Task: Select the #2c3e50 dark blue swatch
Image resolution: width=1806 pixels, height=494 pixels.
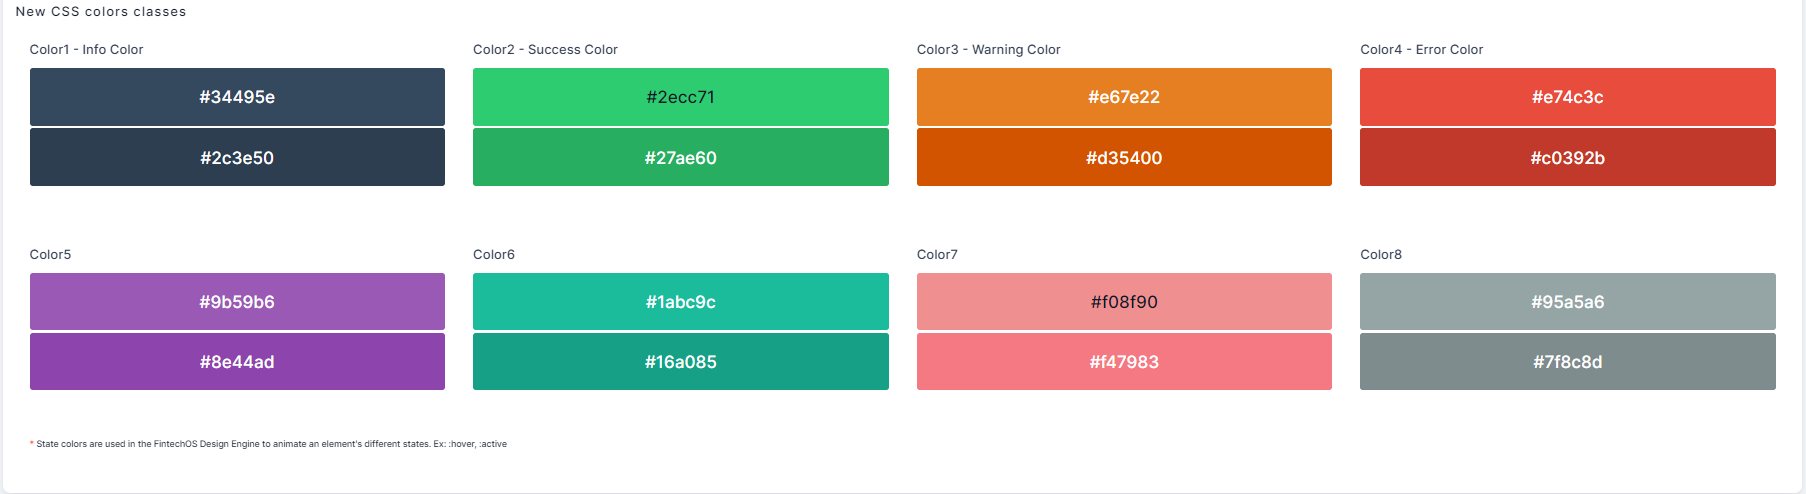Action: click(237, 157)
